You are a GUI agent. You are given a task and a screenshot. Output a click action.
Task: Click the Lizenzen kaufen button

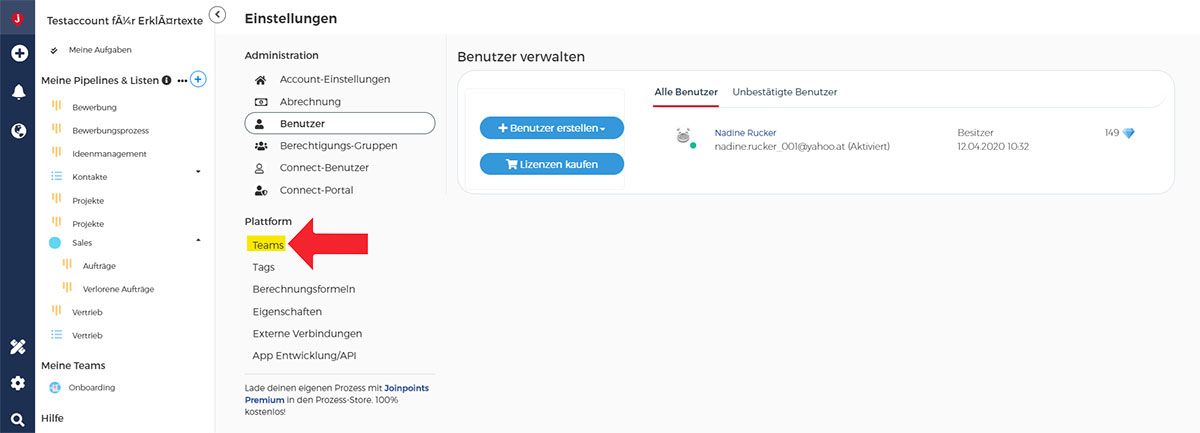pos(552,164)
